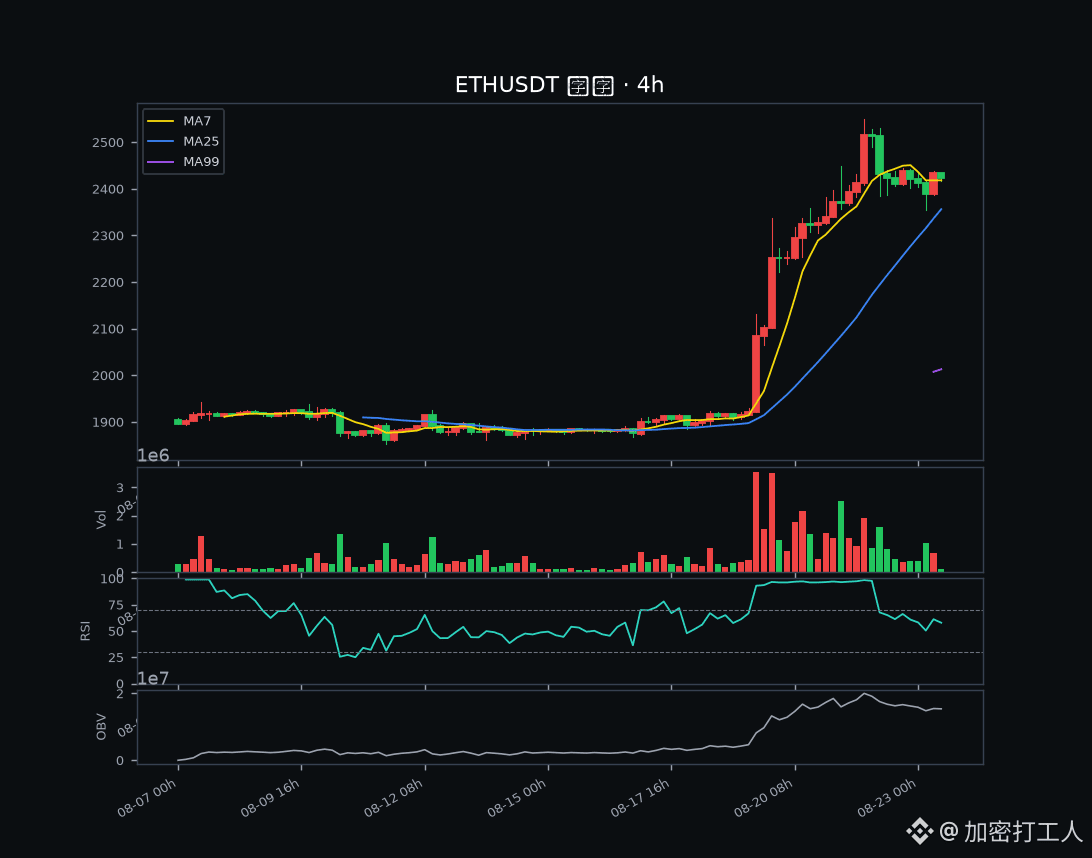The image size is (1092, 858).
Task: Click the RSI 75 tick label
Action: [x=116, y=606]
